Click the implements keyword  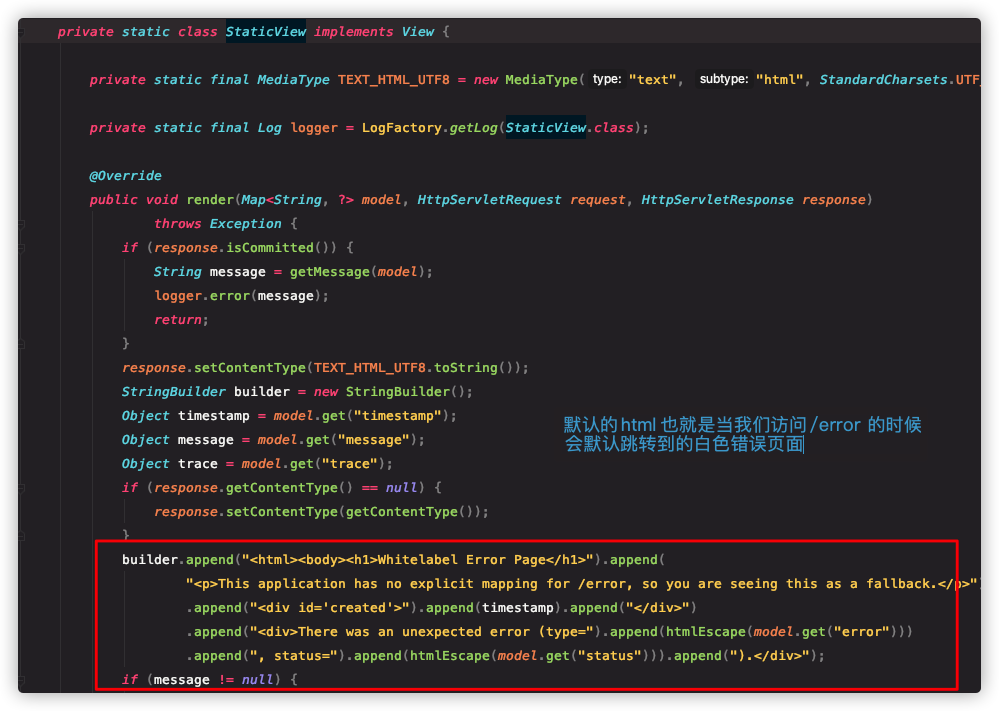click(x=354, y=32)
